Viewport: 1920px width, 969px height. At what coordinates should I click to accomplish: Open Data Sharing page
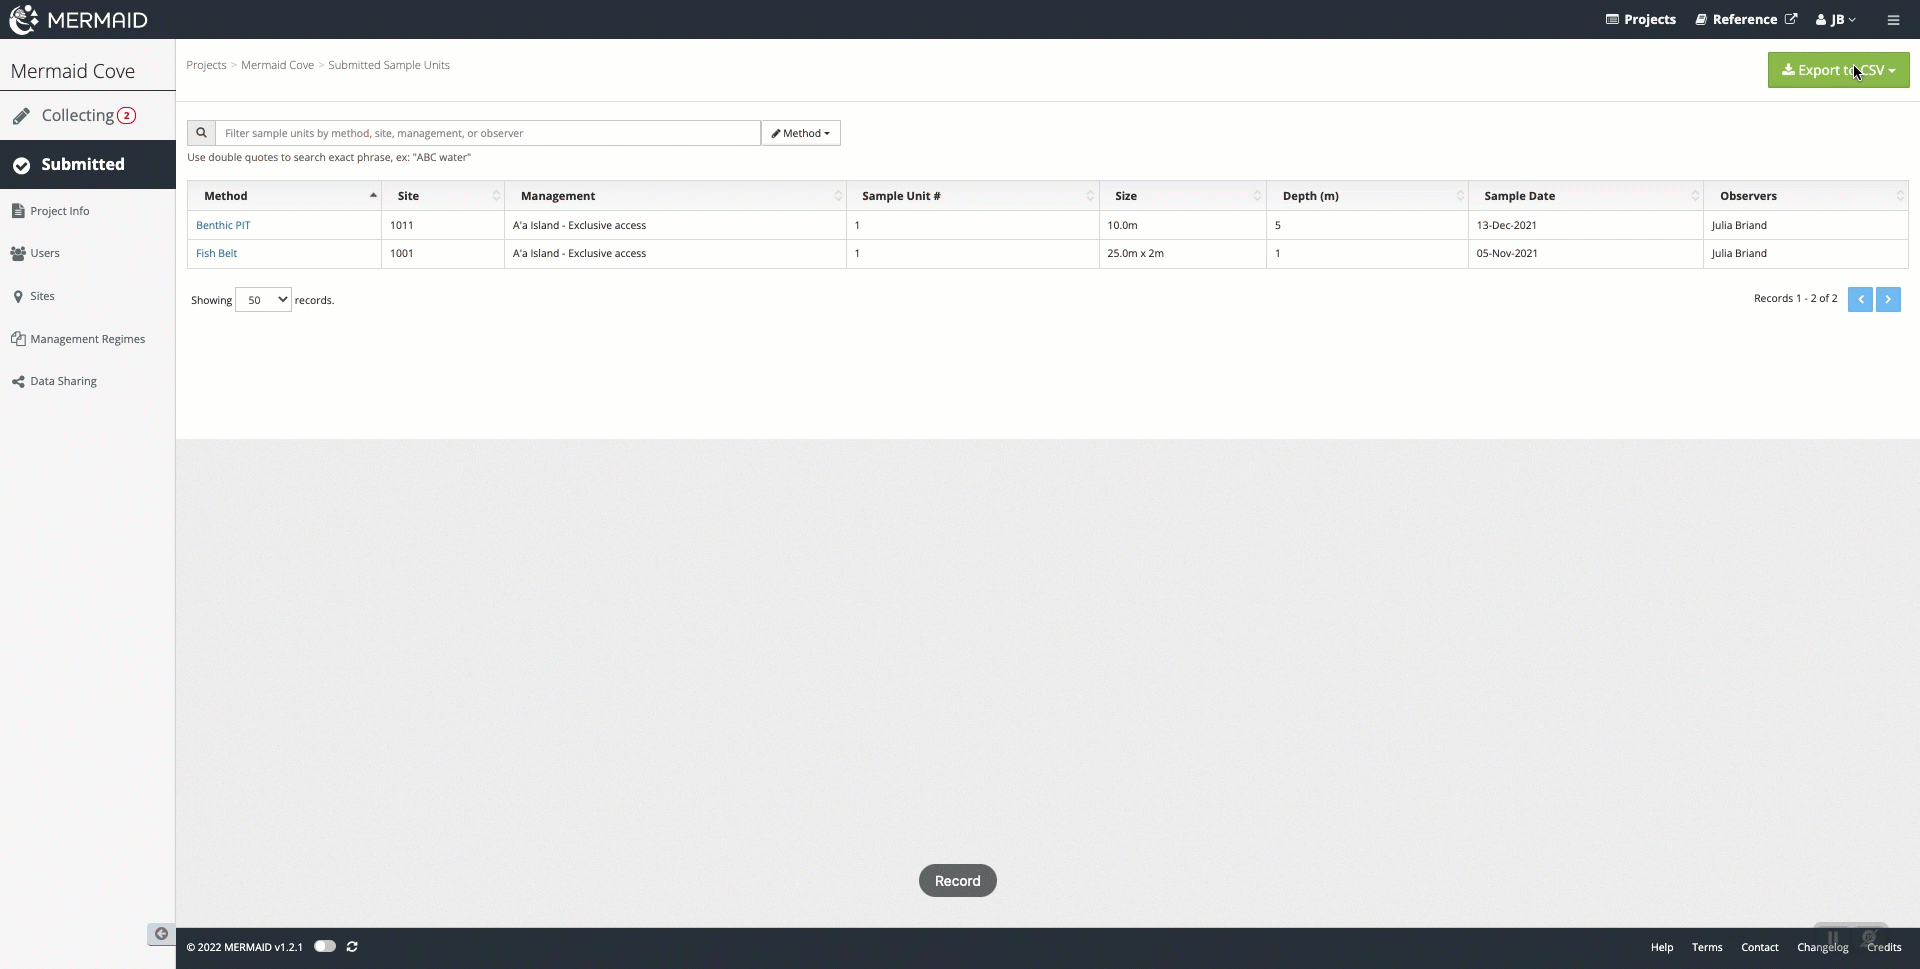[x=63, y=381]
